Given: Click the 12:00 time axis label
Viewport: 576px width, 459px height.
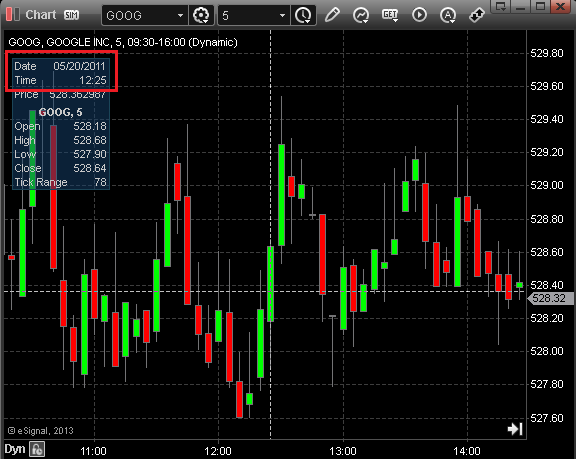Looking at the screenshot, I should coord(218,451).
